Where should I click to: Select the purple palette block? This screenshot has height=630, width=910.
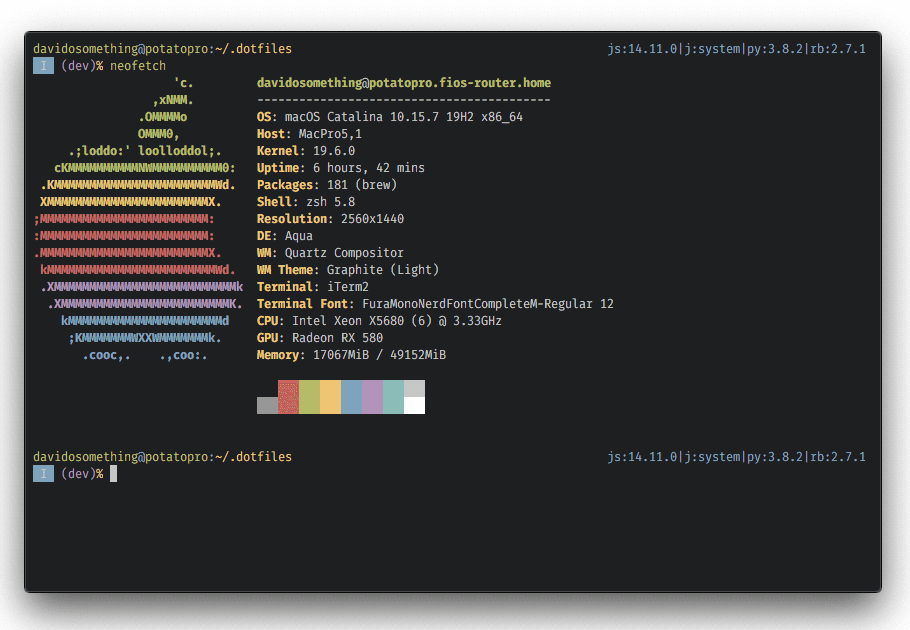coord(373,397)
